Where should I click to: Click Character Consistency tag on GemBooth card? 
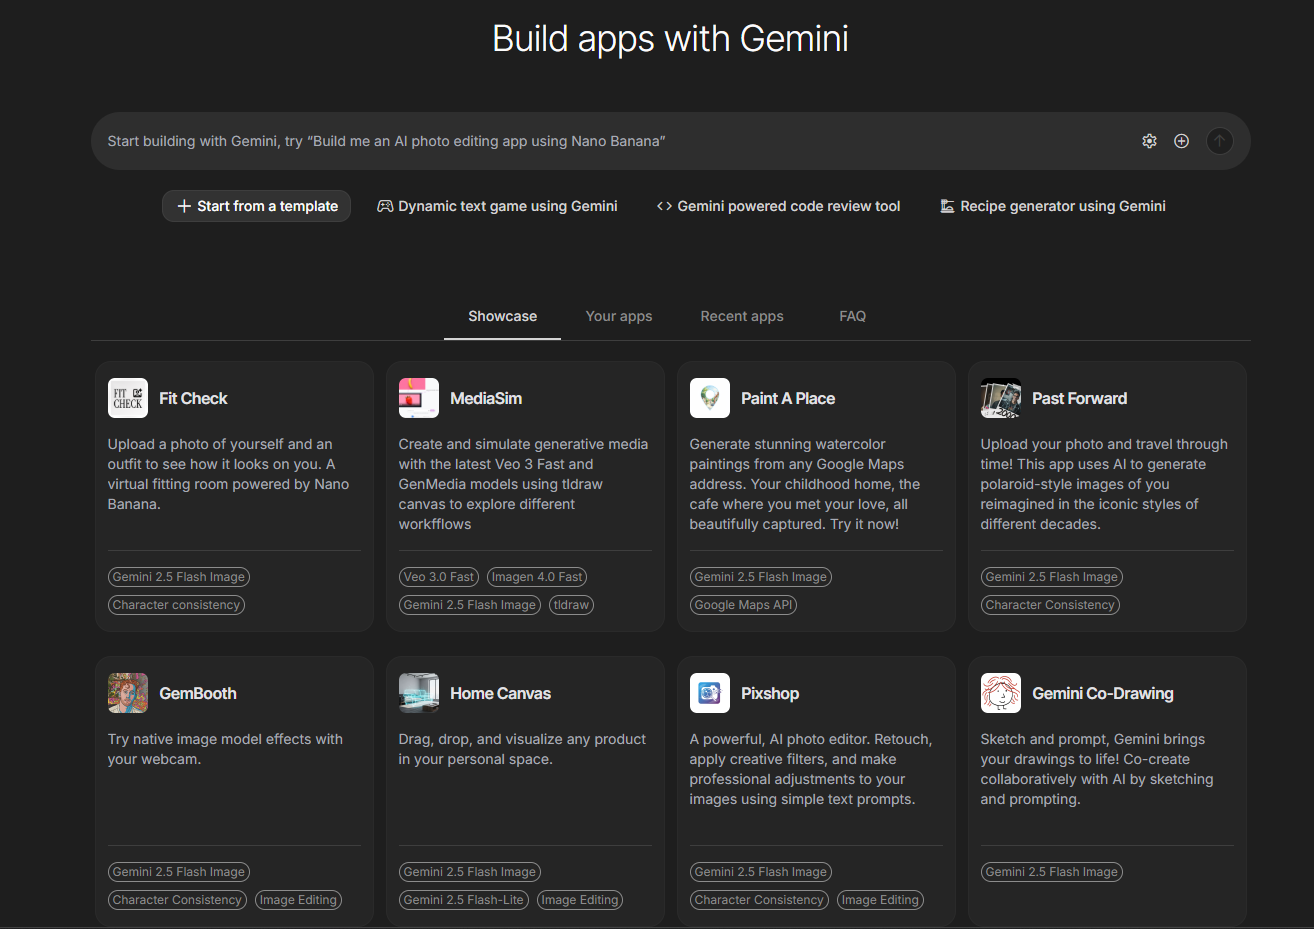(x=177, y=900)
